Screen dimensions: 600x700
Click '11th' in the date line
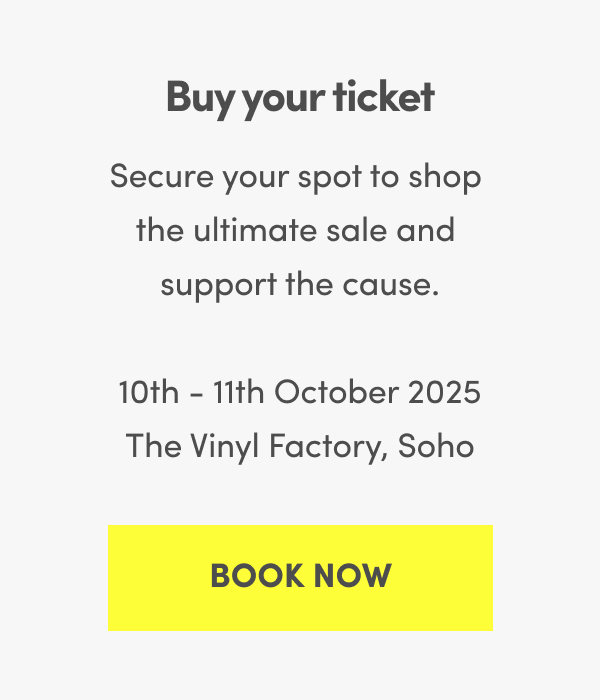(238, 392)
